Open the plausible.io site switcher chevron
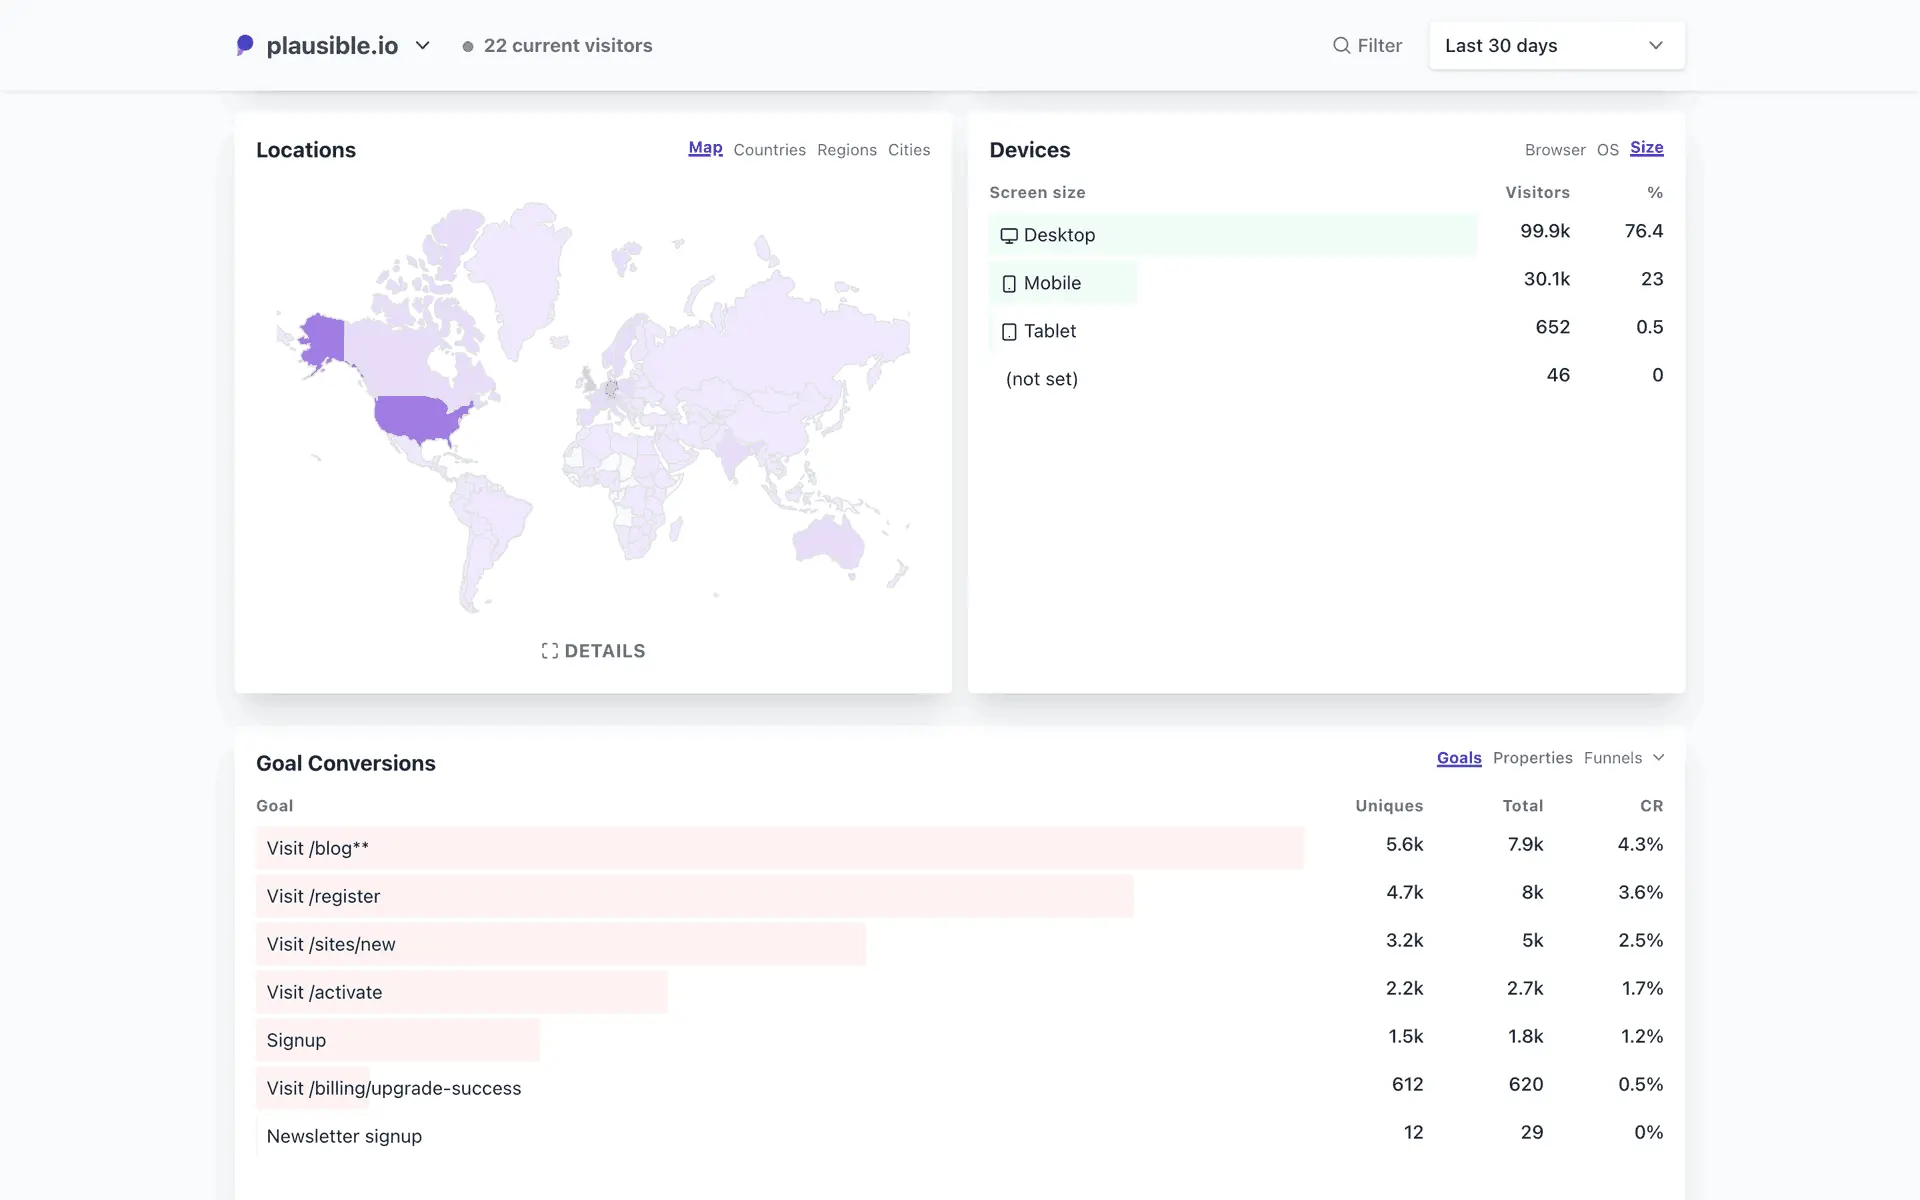The image size is (1920, 1200). pyautogui.click(x=422, y=46)
